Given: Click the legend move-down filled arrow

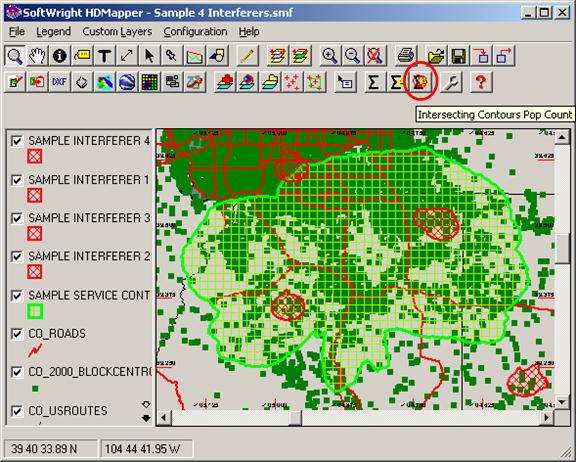Looking at the screenshot, I should click(x=146, y=418).
